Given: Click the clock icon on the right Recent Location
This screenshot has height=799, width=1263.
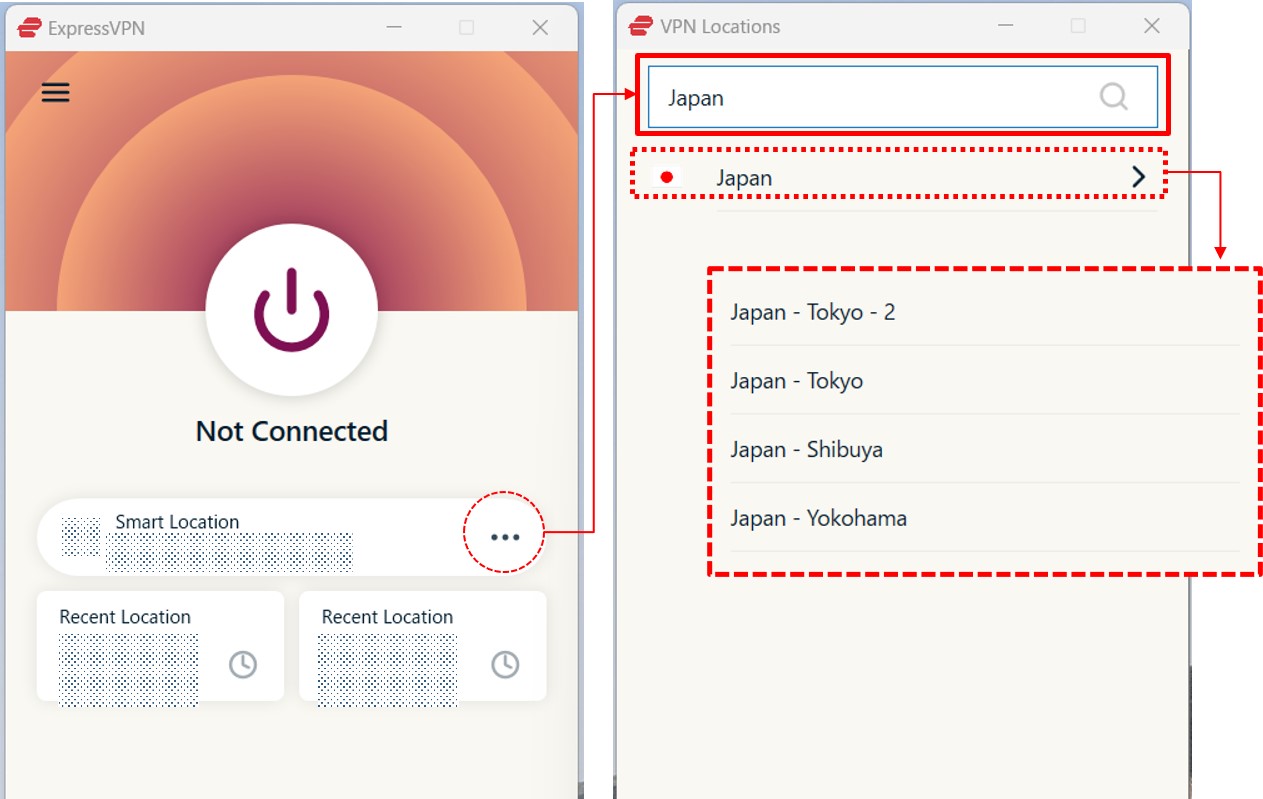Looking at the screenshot, I should [504, 664].
